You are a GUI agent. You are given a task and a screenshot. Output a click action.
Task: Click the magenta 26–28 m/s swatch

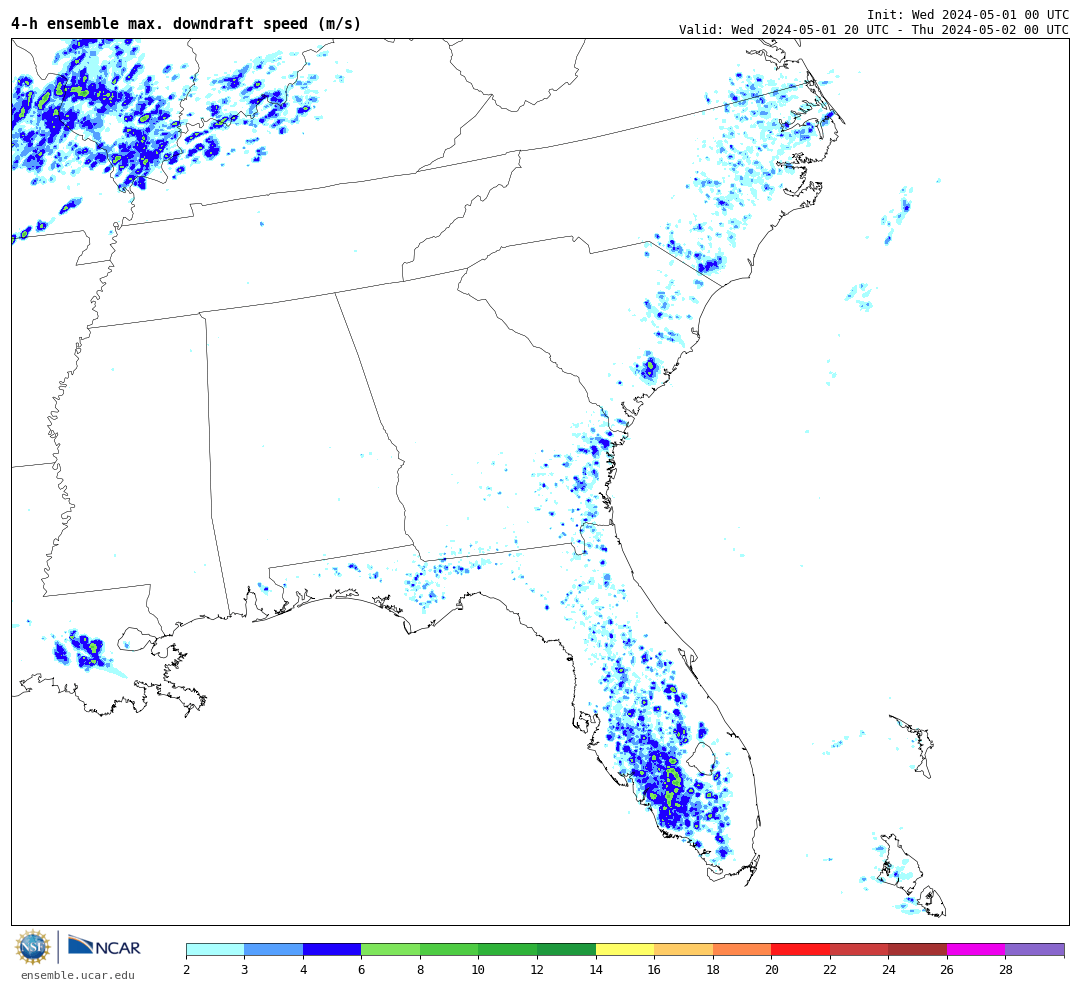click(x=976, y=949)
